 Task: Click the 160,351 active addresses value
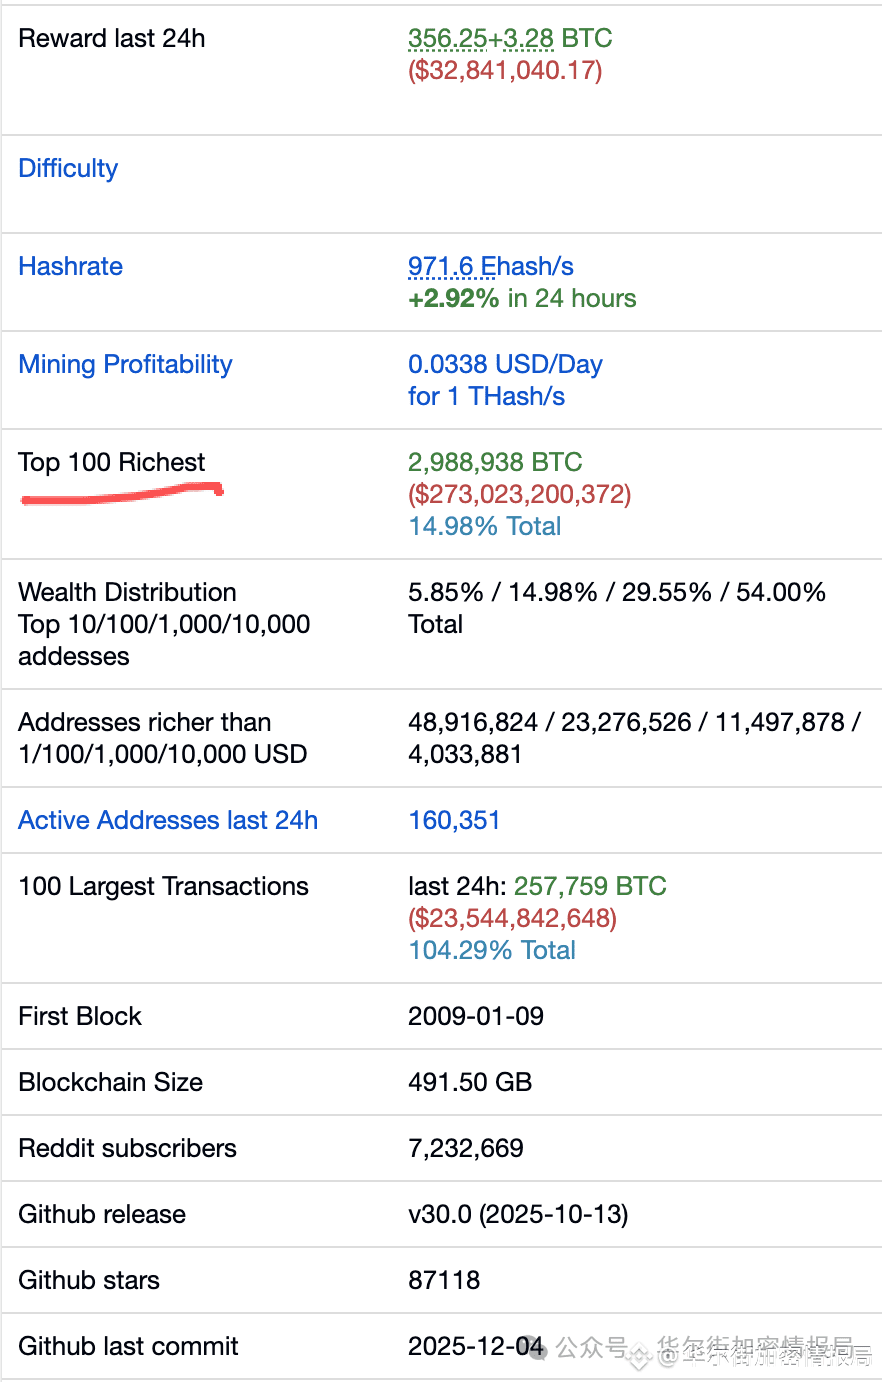pyautogui.click(x=454, y=820)
